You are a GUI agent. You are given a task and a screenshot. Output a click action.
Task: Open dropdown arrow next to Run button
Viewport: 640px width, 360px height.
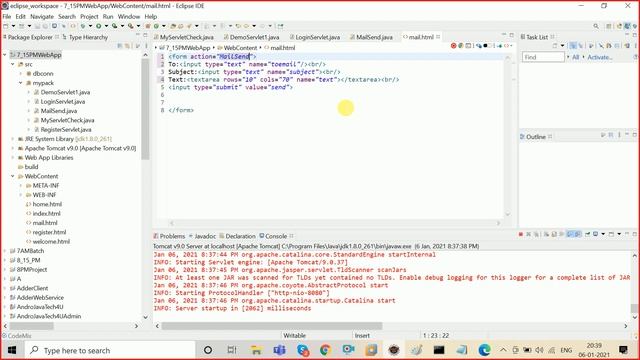tap(106, 26)
